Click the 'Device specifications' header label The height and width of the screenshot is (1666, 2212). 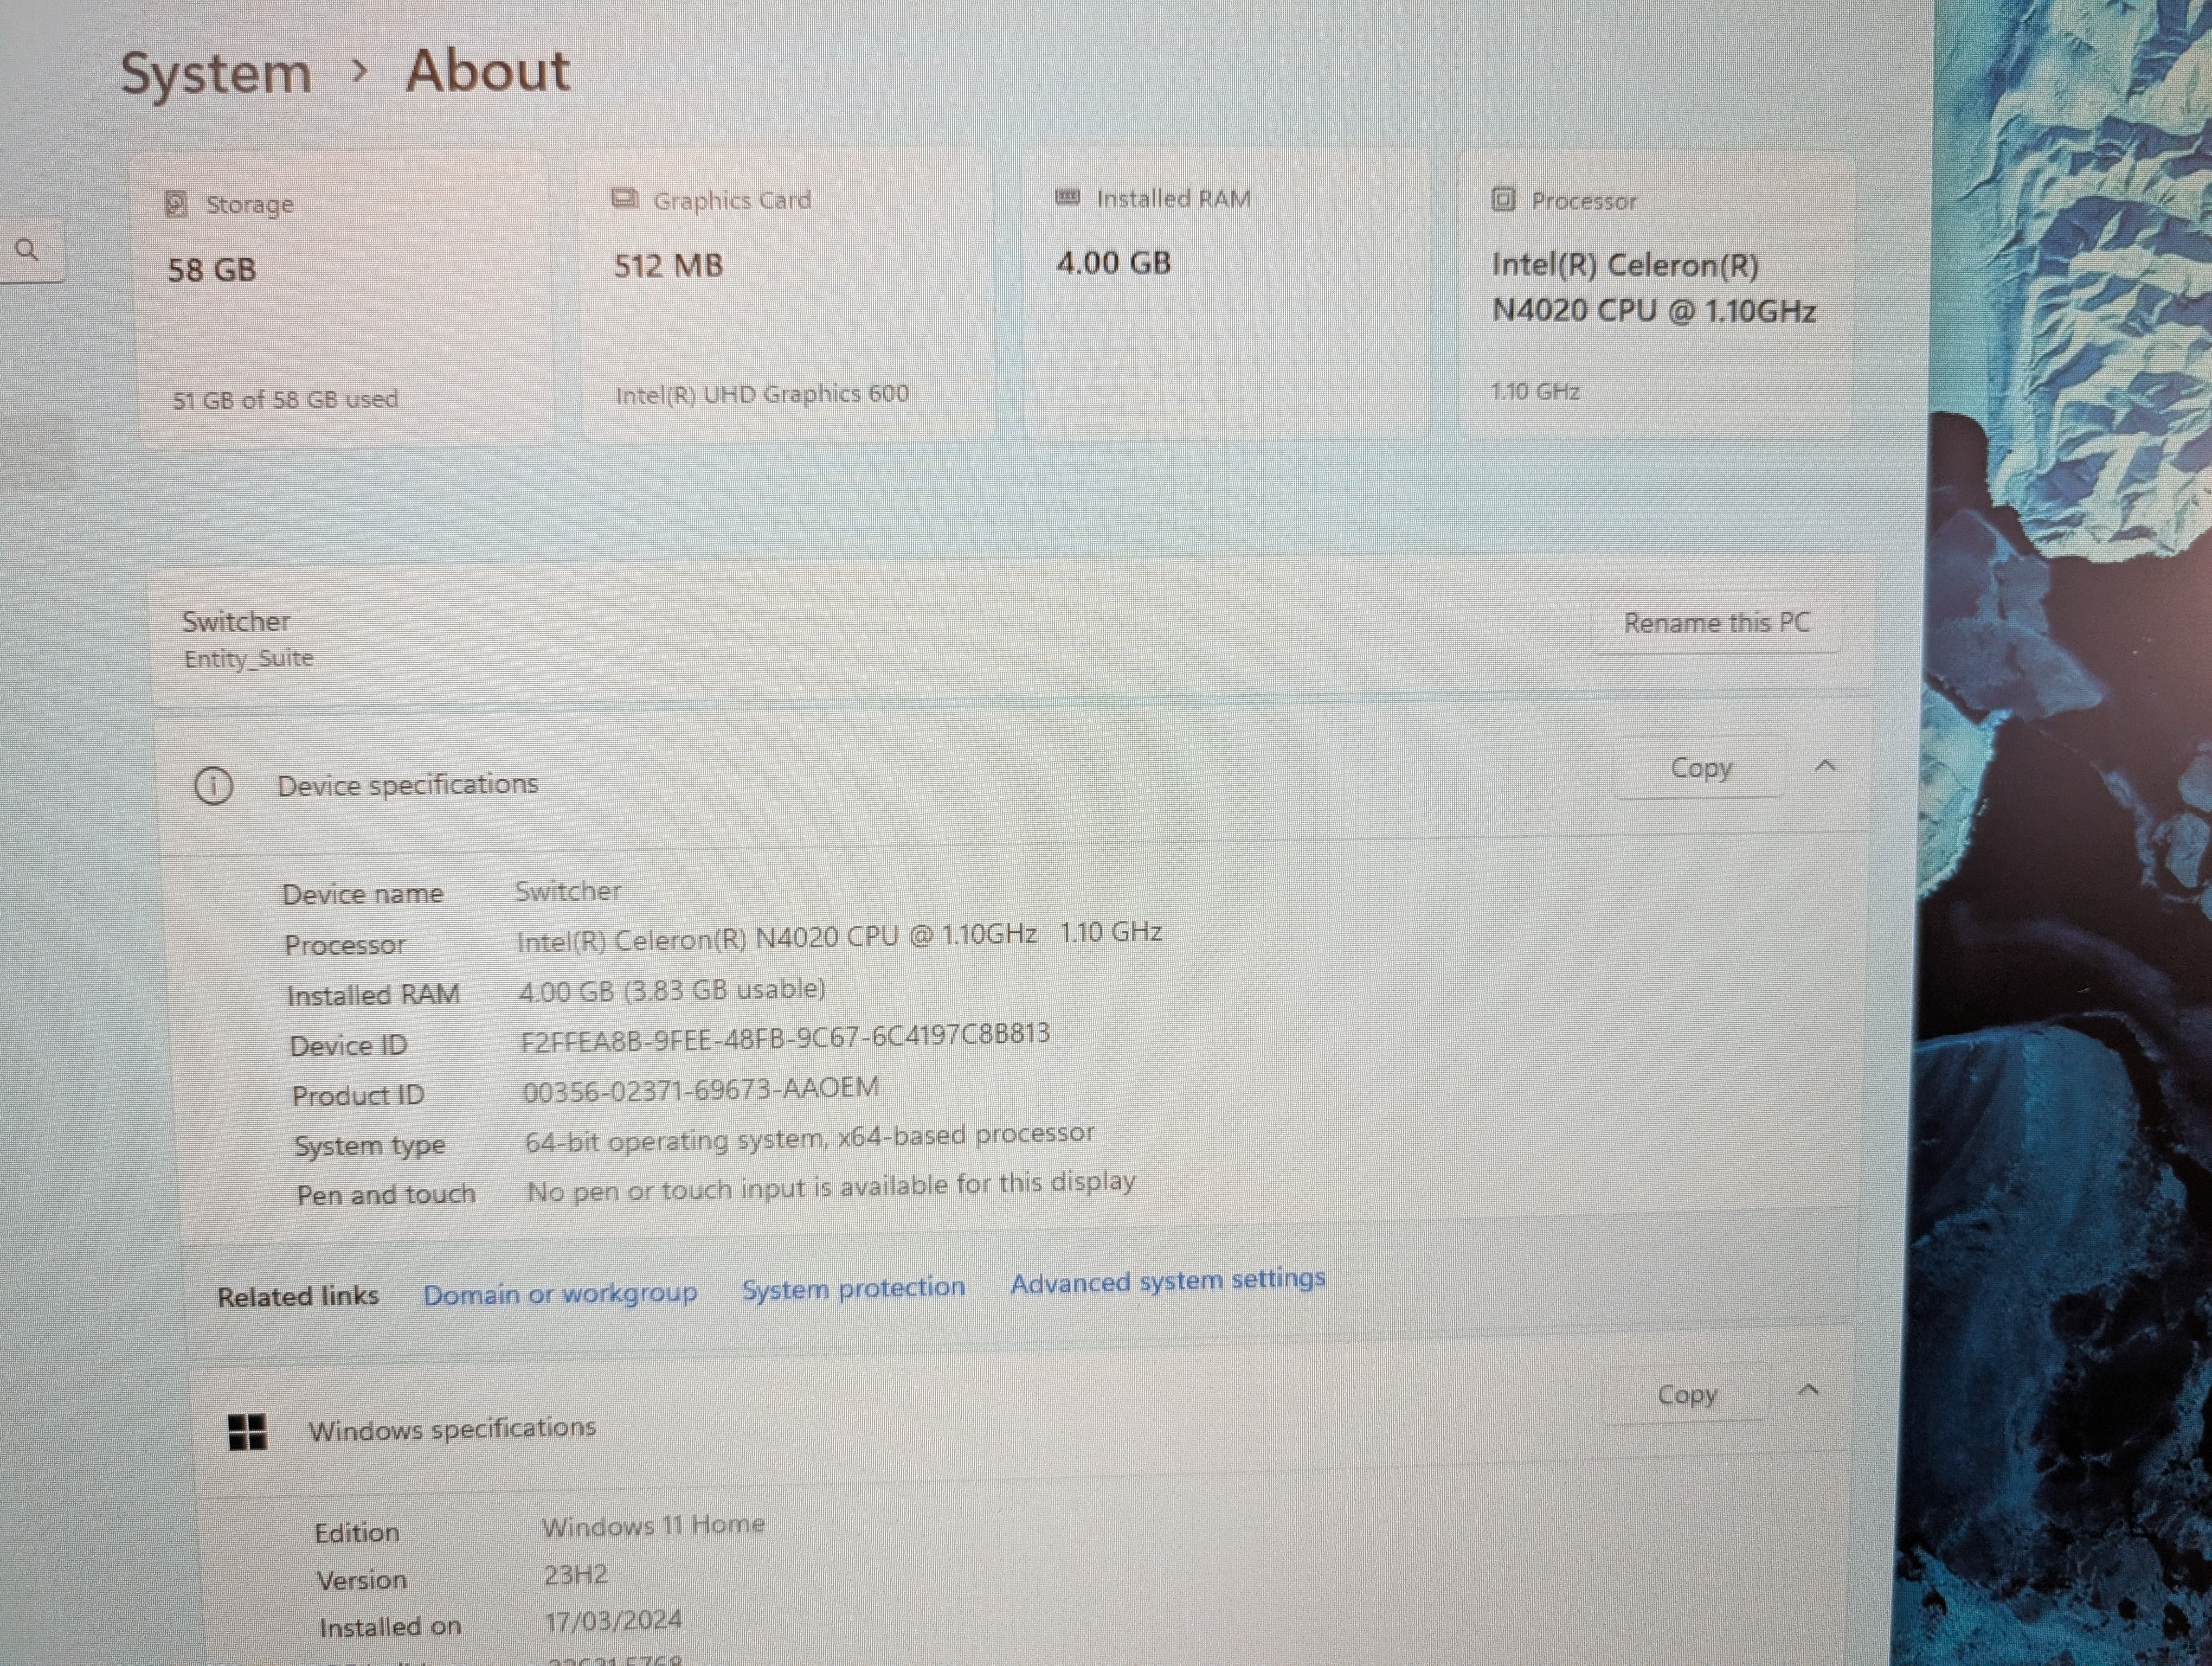point(408,785)
